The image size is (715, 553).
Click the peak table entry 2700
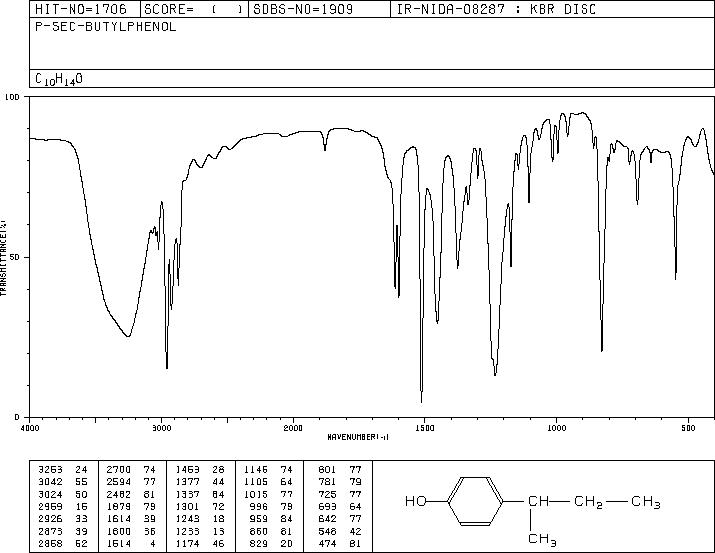click(x=119, y=470)
